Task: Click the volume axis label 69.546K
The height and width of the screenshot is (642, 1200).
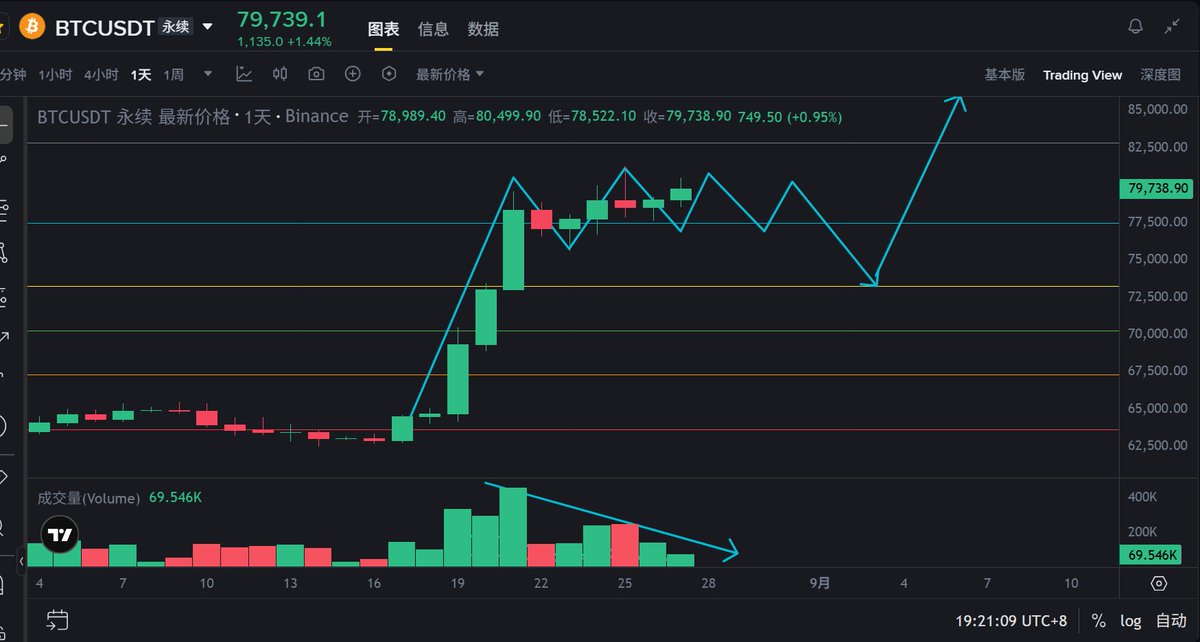Action: pyautogui.click(x=1151, y=555)
